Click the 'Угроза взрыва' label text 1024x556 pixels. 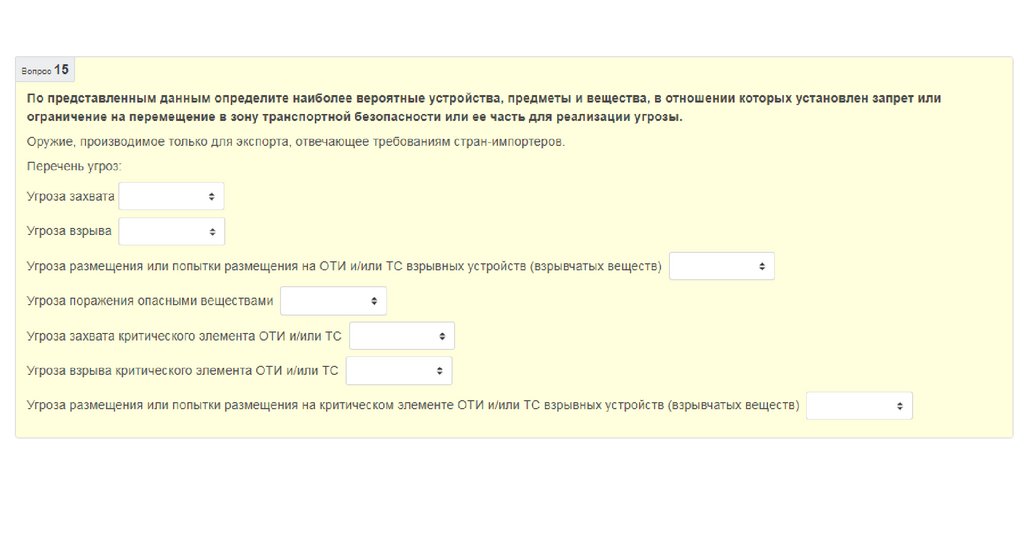point(69,232)
